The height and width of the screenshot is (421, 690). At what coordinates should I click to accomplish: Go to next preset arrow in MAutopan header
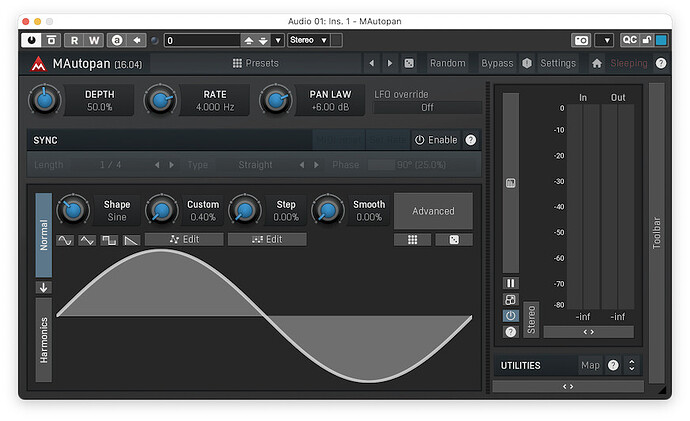(x=389, y=63)
